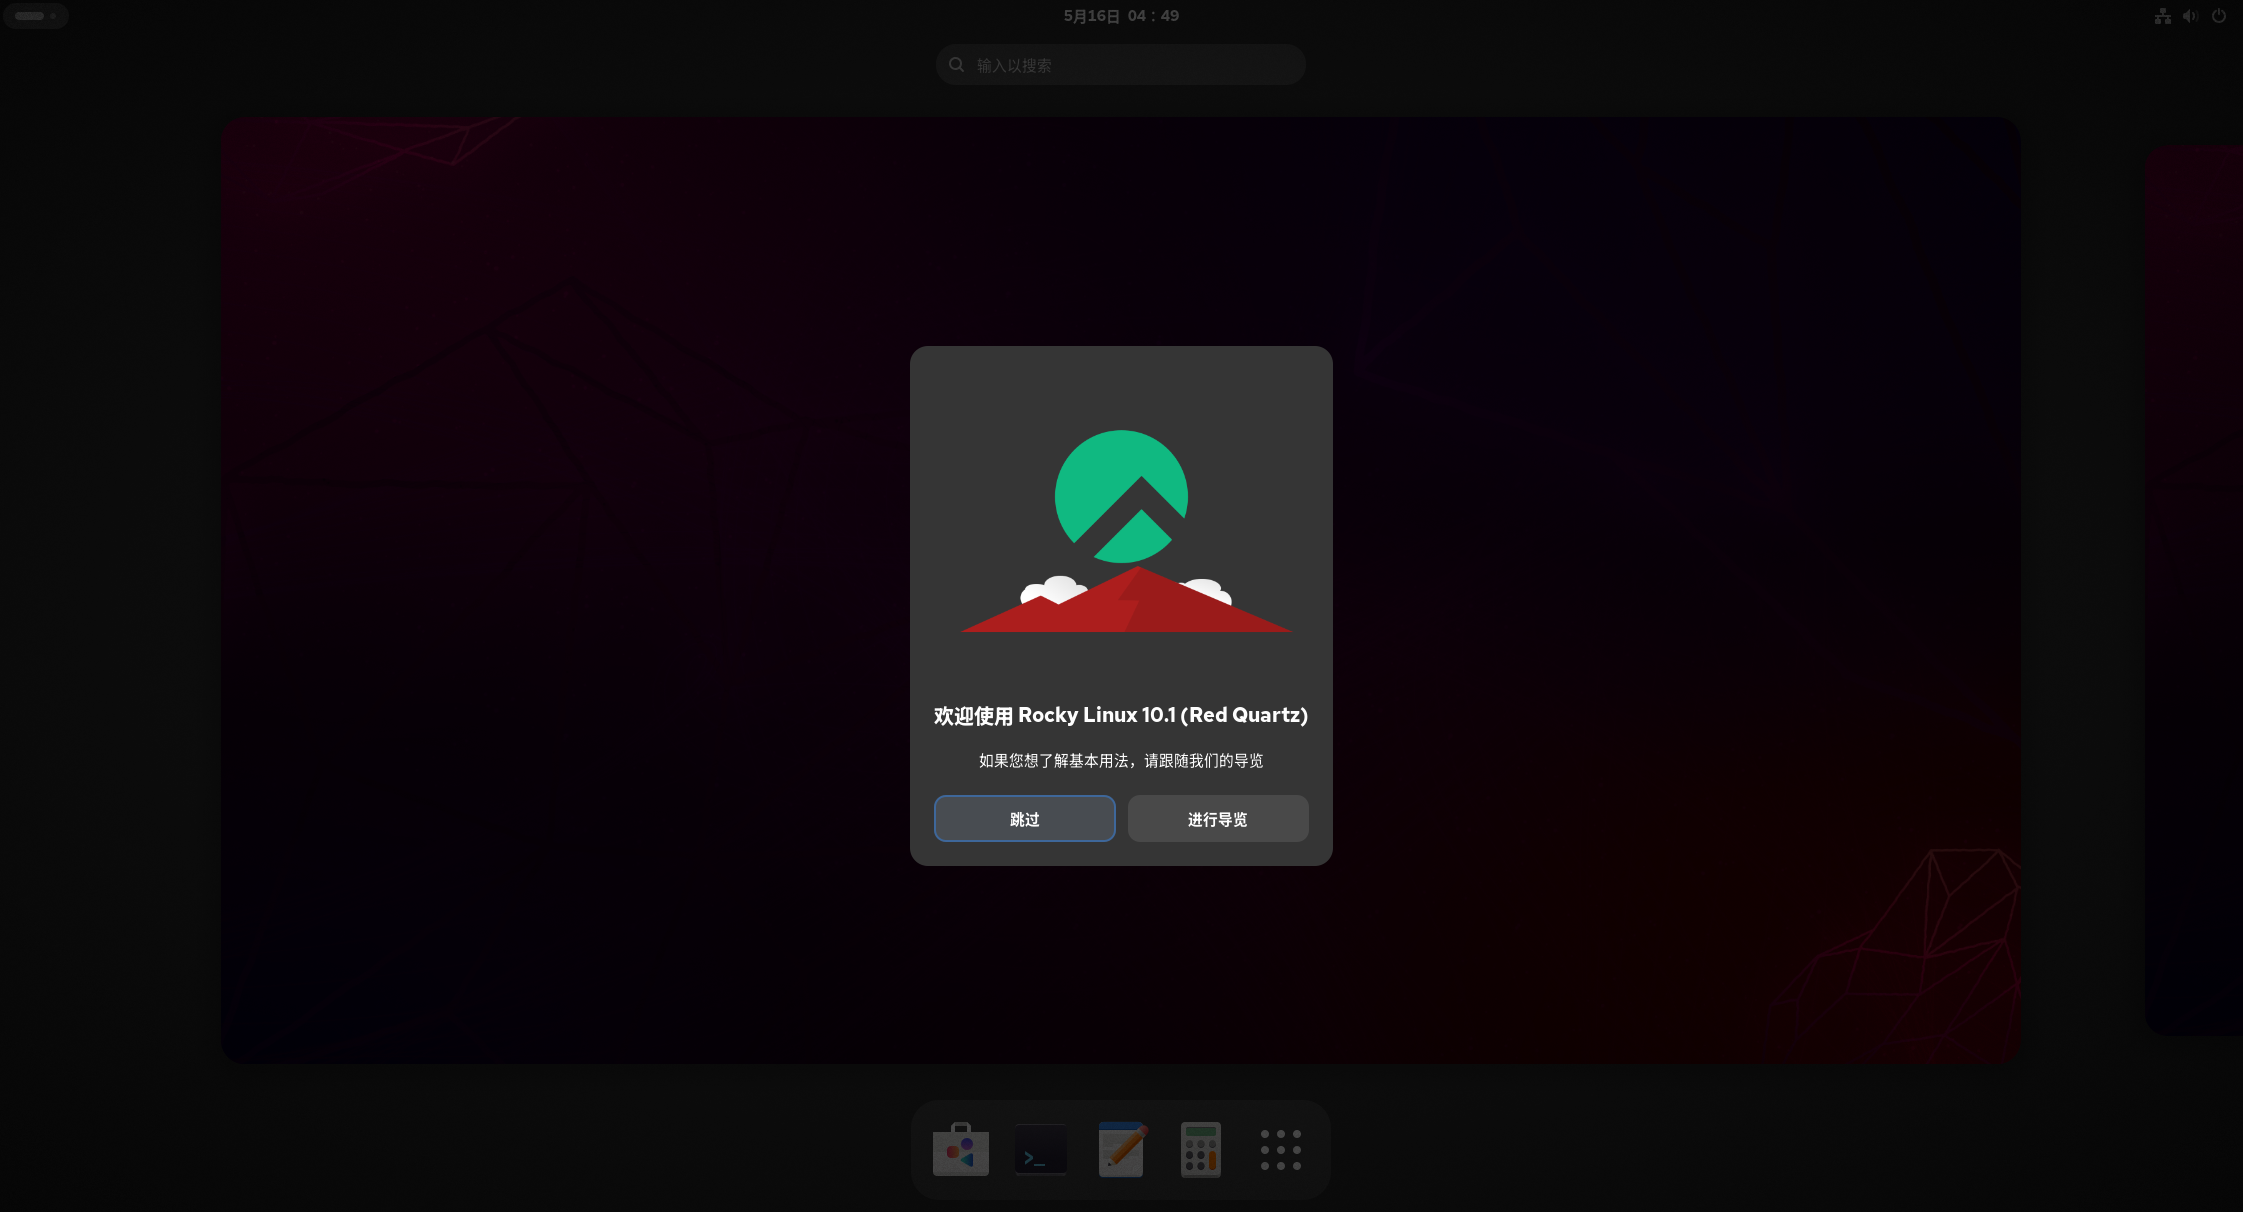This screenshot has height=1212, width=2243.
Task: Switch to the next workspace at right edge
Action: [x=2195, y=590]
